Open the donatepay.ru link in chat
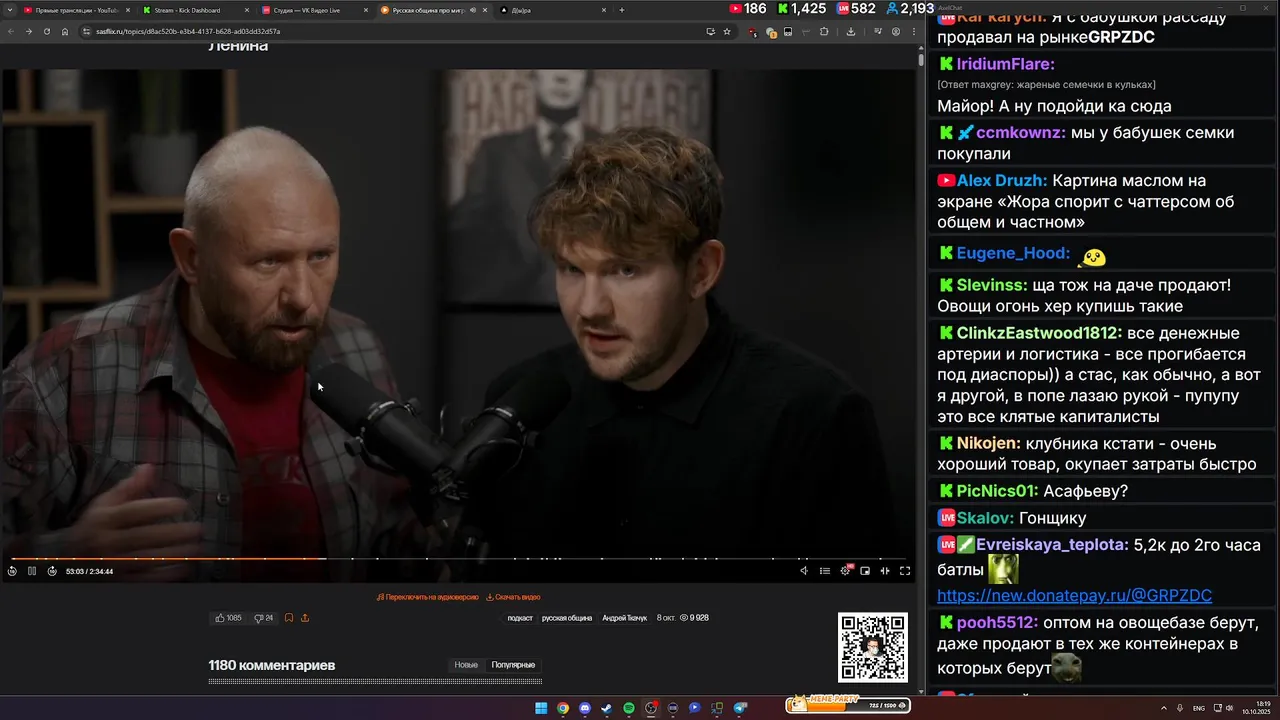Image resolution: width=1280 pixels, height=720 pixels. (1074, 595)
